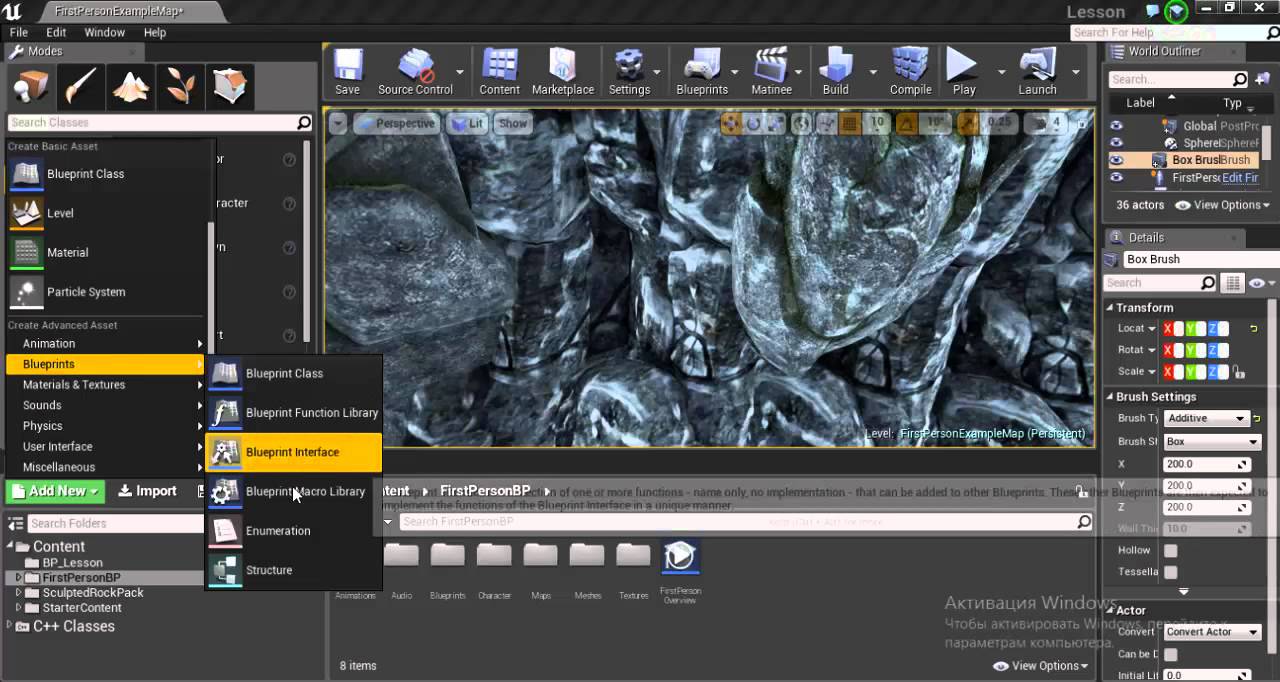Screen dimensions: 1280x682
Task: Click the Launch toolbar icon
Action: [x=1037, y=72]
